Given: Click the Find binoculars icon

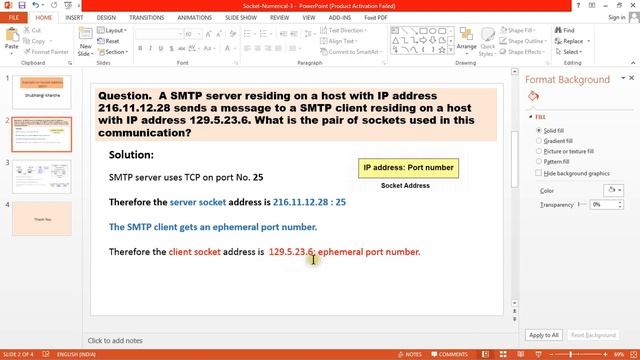Looking at the screenshot, I should tap(558, 30).
